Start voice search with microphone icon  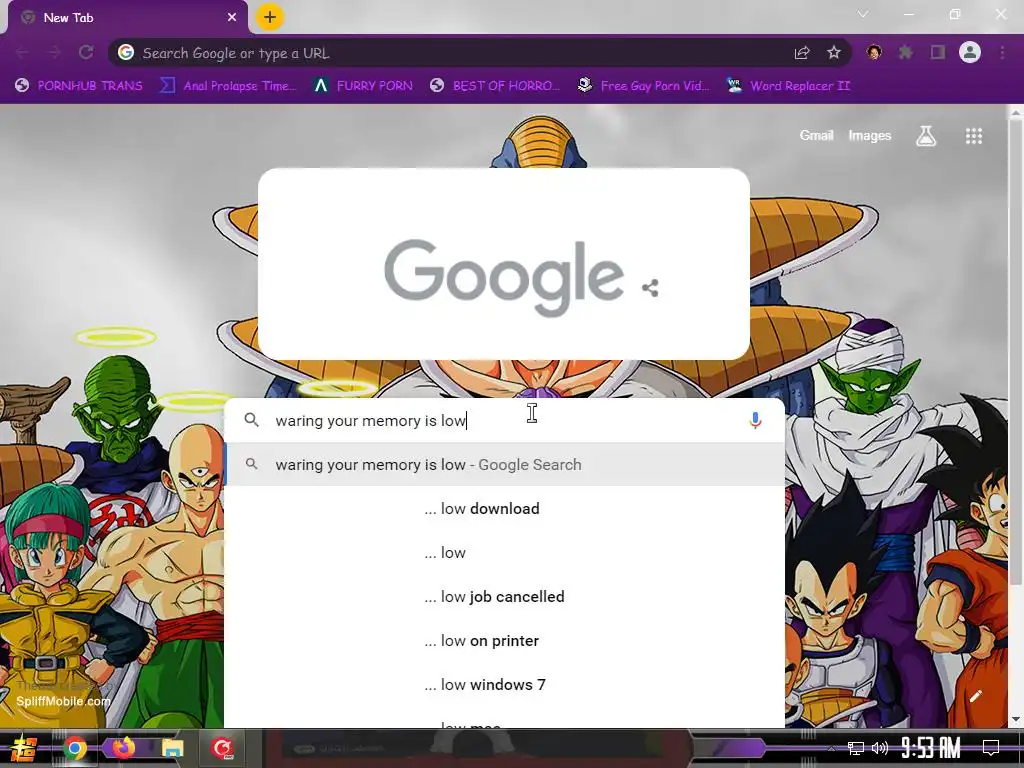coord(755,420)
